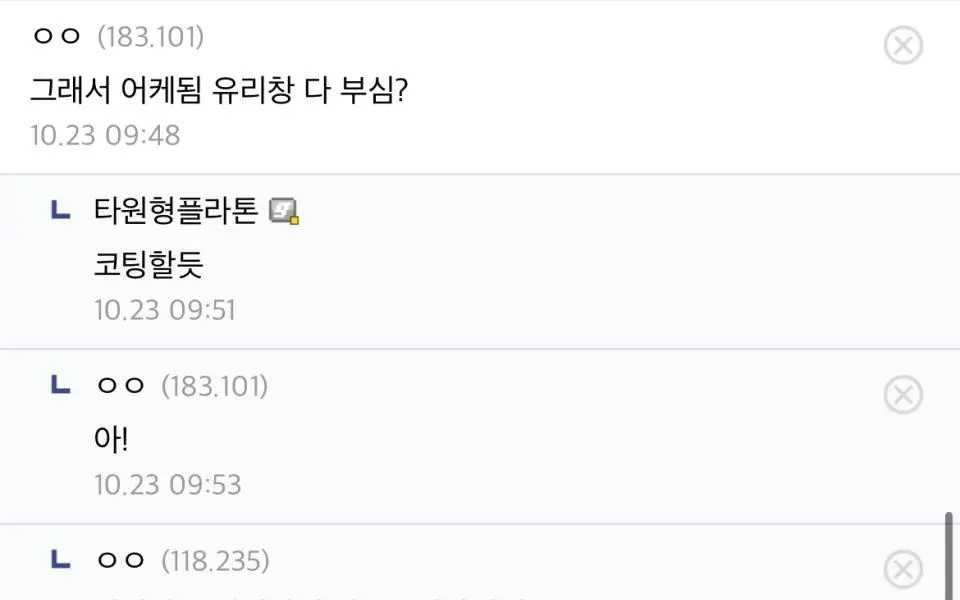Viewport: 960px width, 600px height.
Task: Click reply arrow before ㅇㅇ (118.235)
Action: point(61,560)
